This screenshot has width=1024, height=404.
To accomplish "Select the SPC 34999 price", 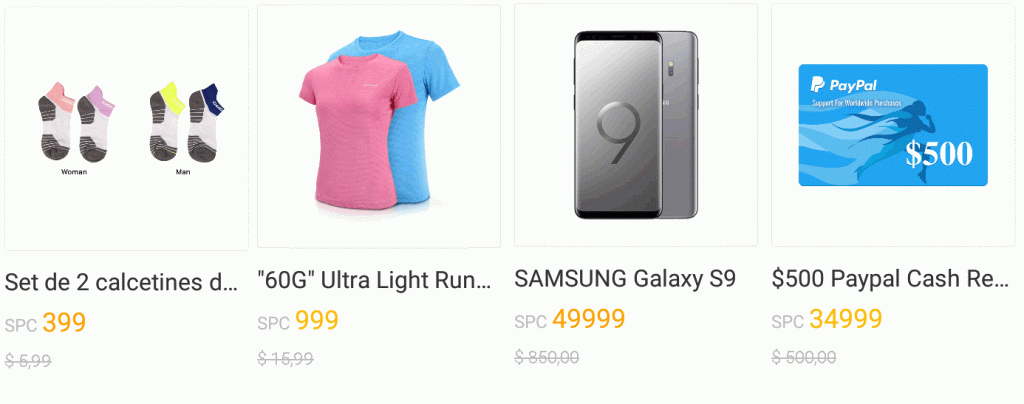I will pos(827,320).
